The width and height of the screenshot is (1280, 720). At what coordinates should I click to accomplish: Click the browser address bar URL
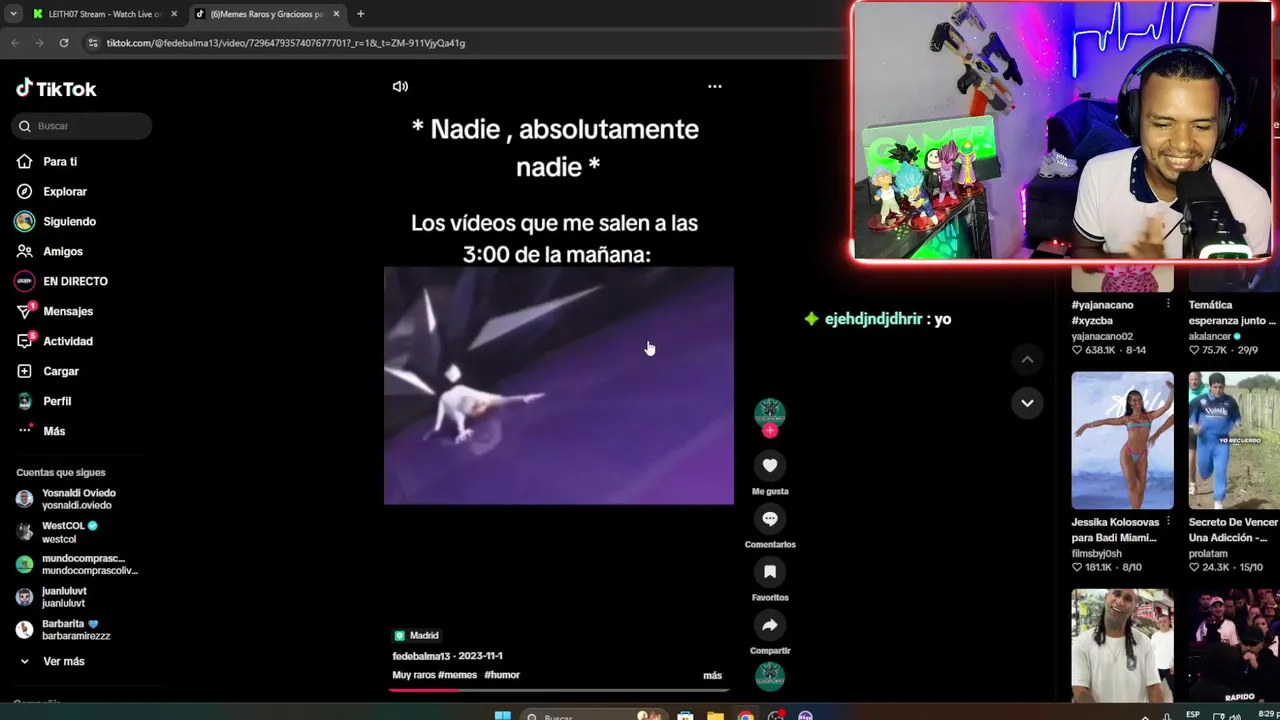click(286, 43)
